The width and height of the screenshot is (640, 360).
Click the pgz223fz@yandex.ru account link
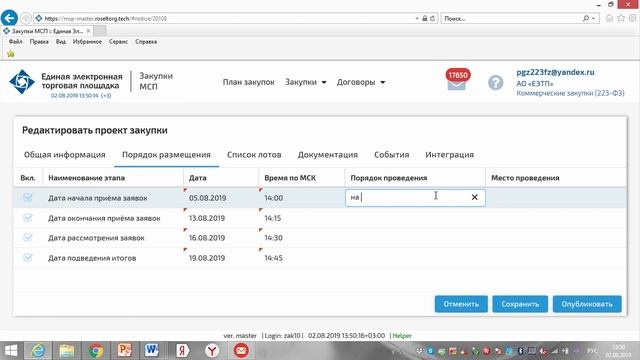pyautogui.click(x=555, y=72)
